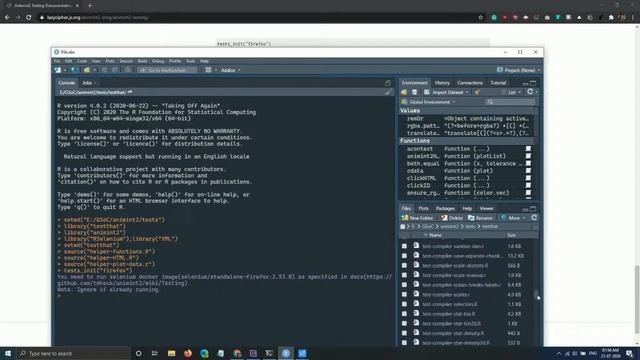
Task: Click the arrow icon beside the Console working directory path
Action: (130, 92)
